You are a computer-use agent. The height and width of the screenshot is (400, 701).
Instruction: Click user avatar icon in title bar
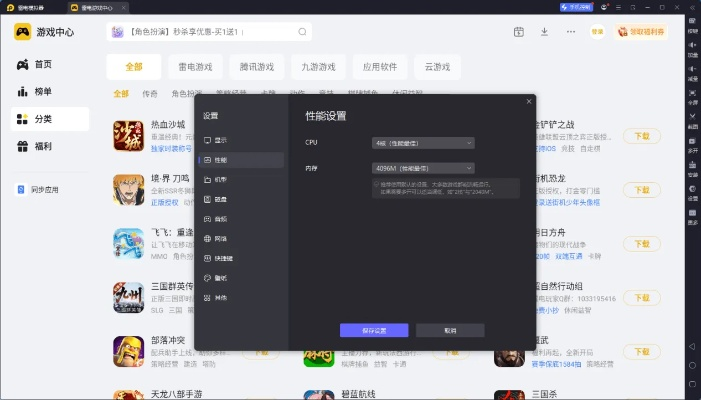604,7
